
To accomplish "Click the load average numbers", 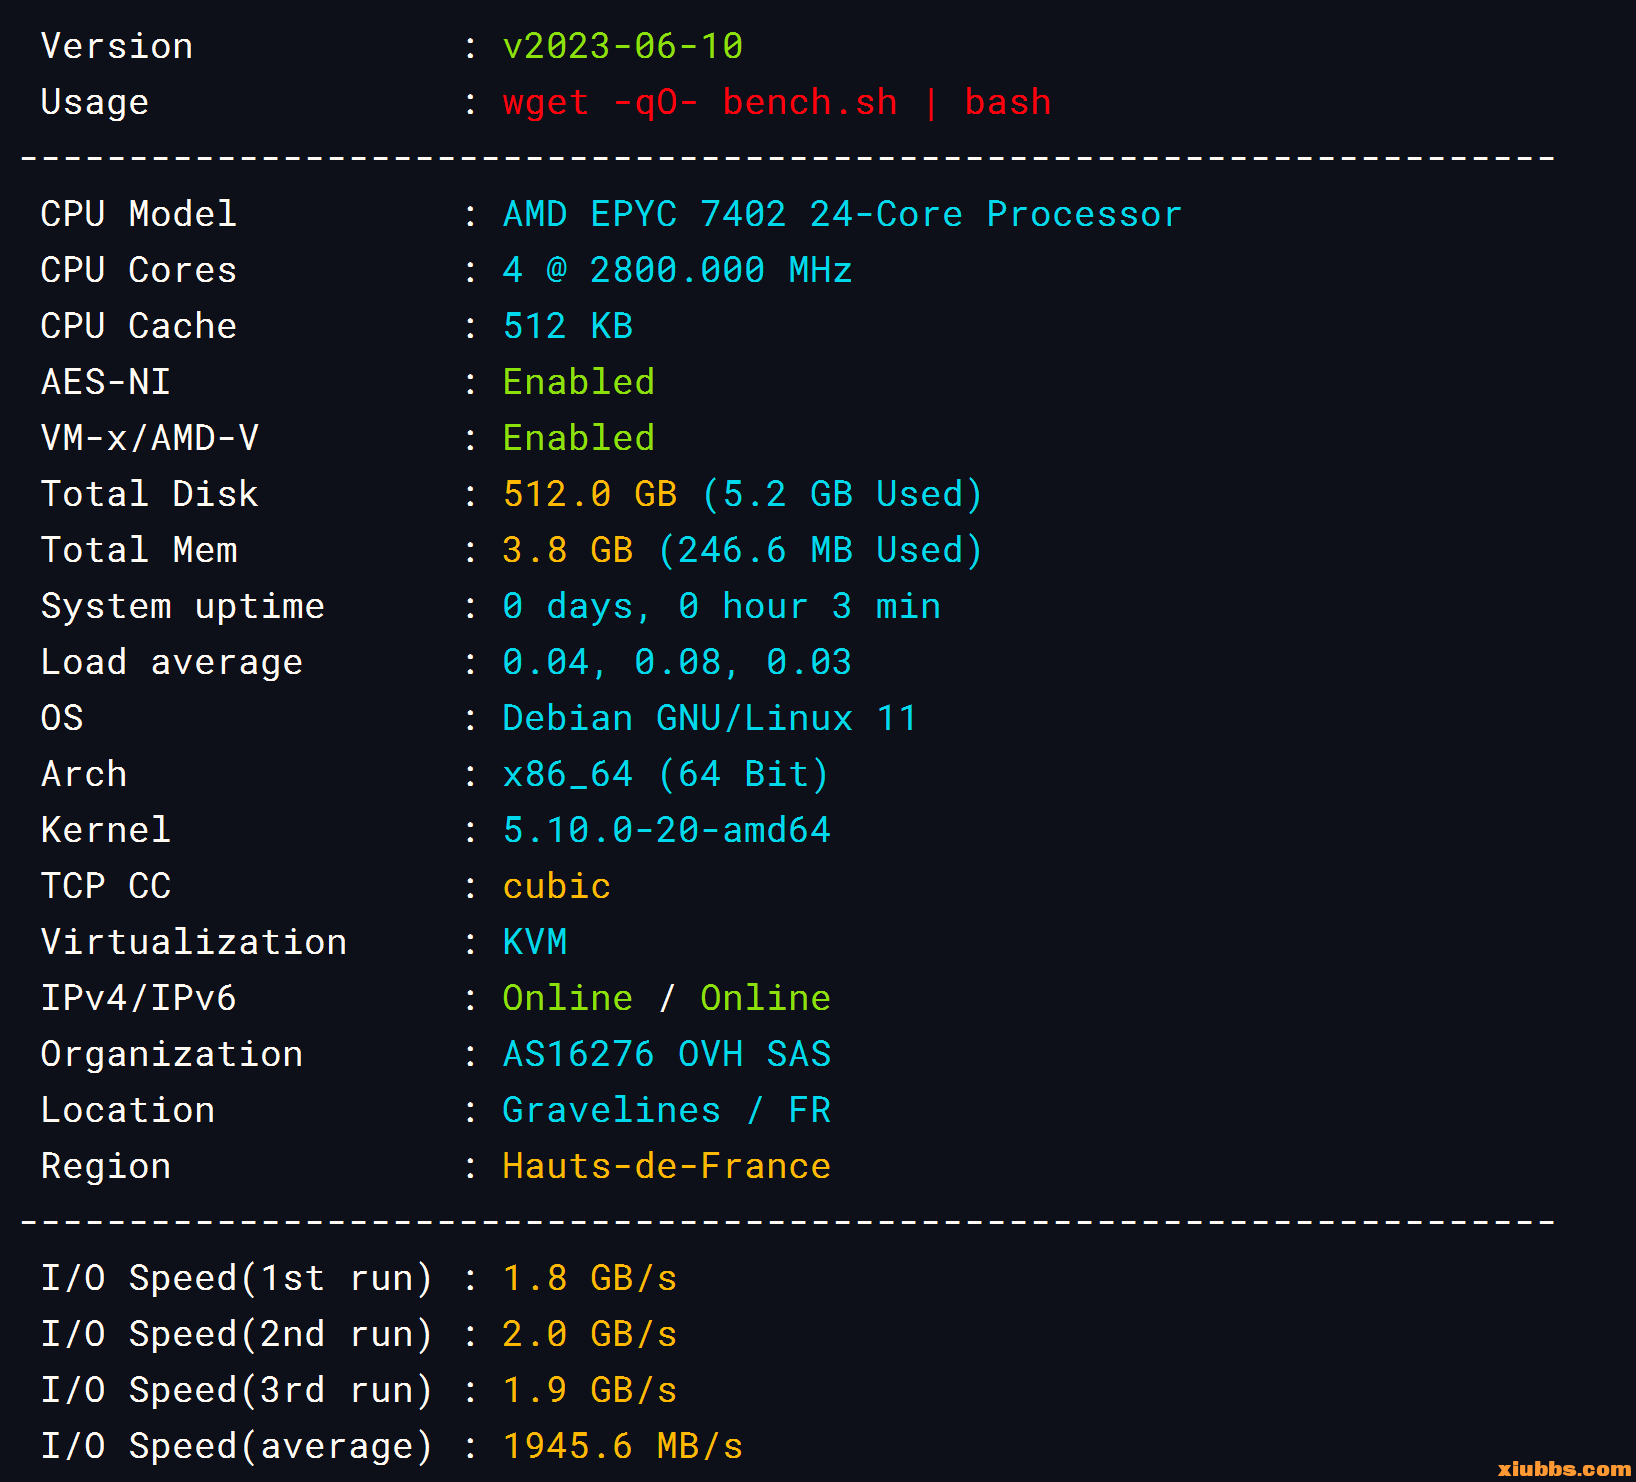I will 677,662.
